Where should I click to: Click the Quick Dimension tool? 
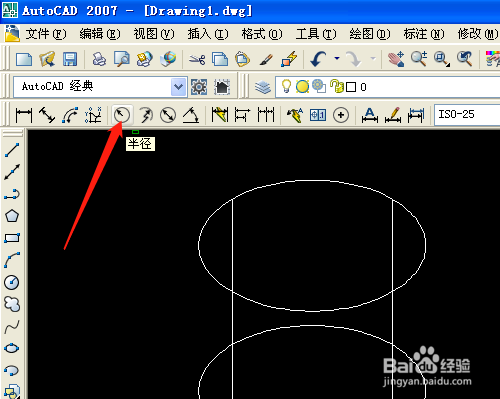(x=220, y=115)
